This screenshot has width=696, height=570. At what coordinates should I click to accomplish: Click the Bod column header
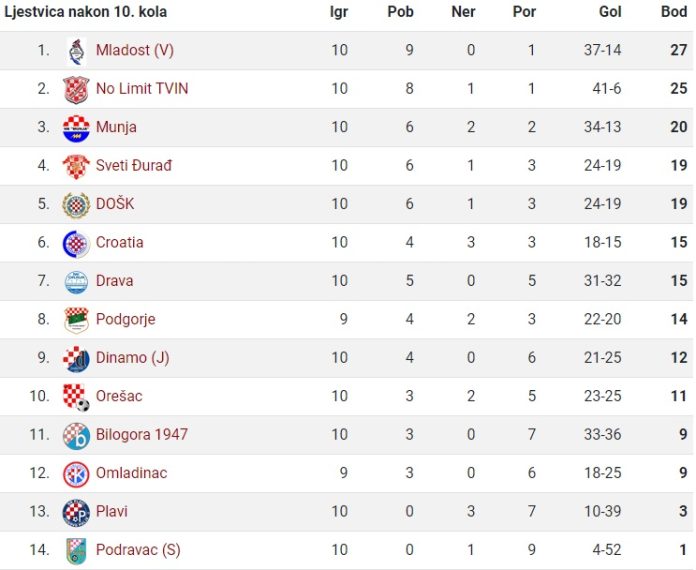(x=674, y=12)
